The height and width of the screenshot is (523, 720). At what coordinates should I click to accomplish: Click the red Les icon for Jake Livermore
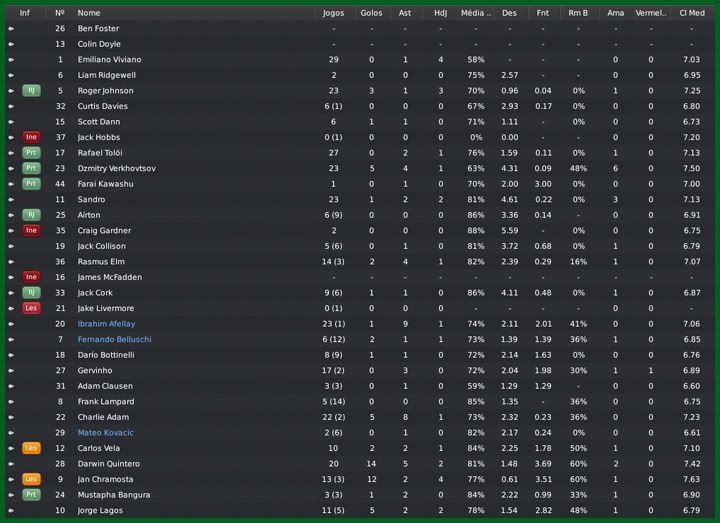coord(31,308)
